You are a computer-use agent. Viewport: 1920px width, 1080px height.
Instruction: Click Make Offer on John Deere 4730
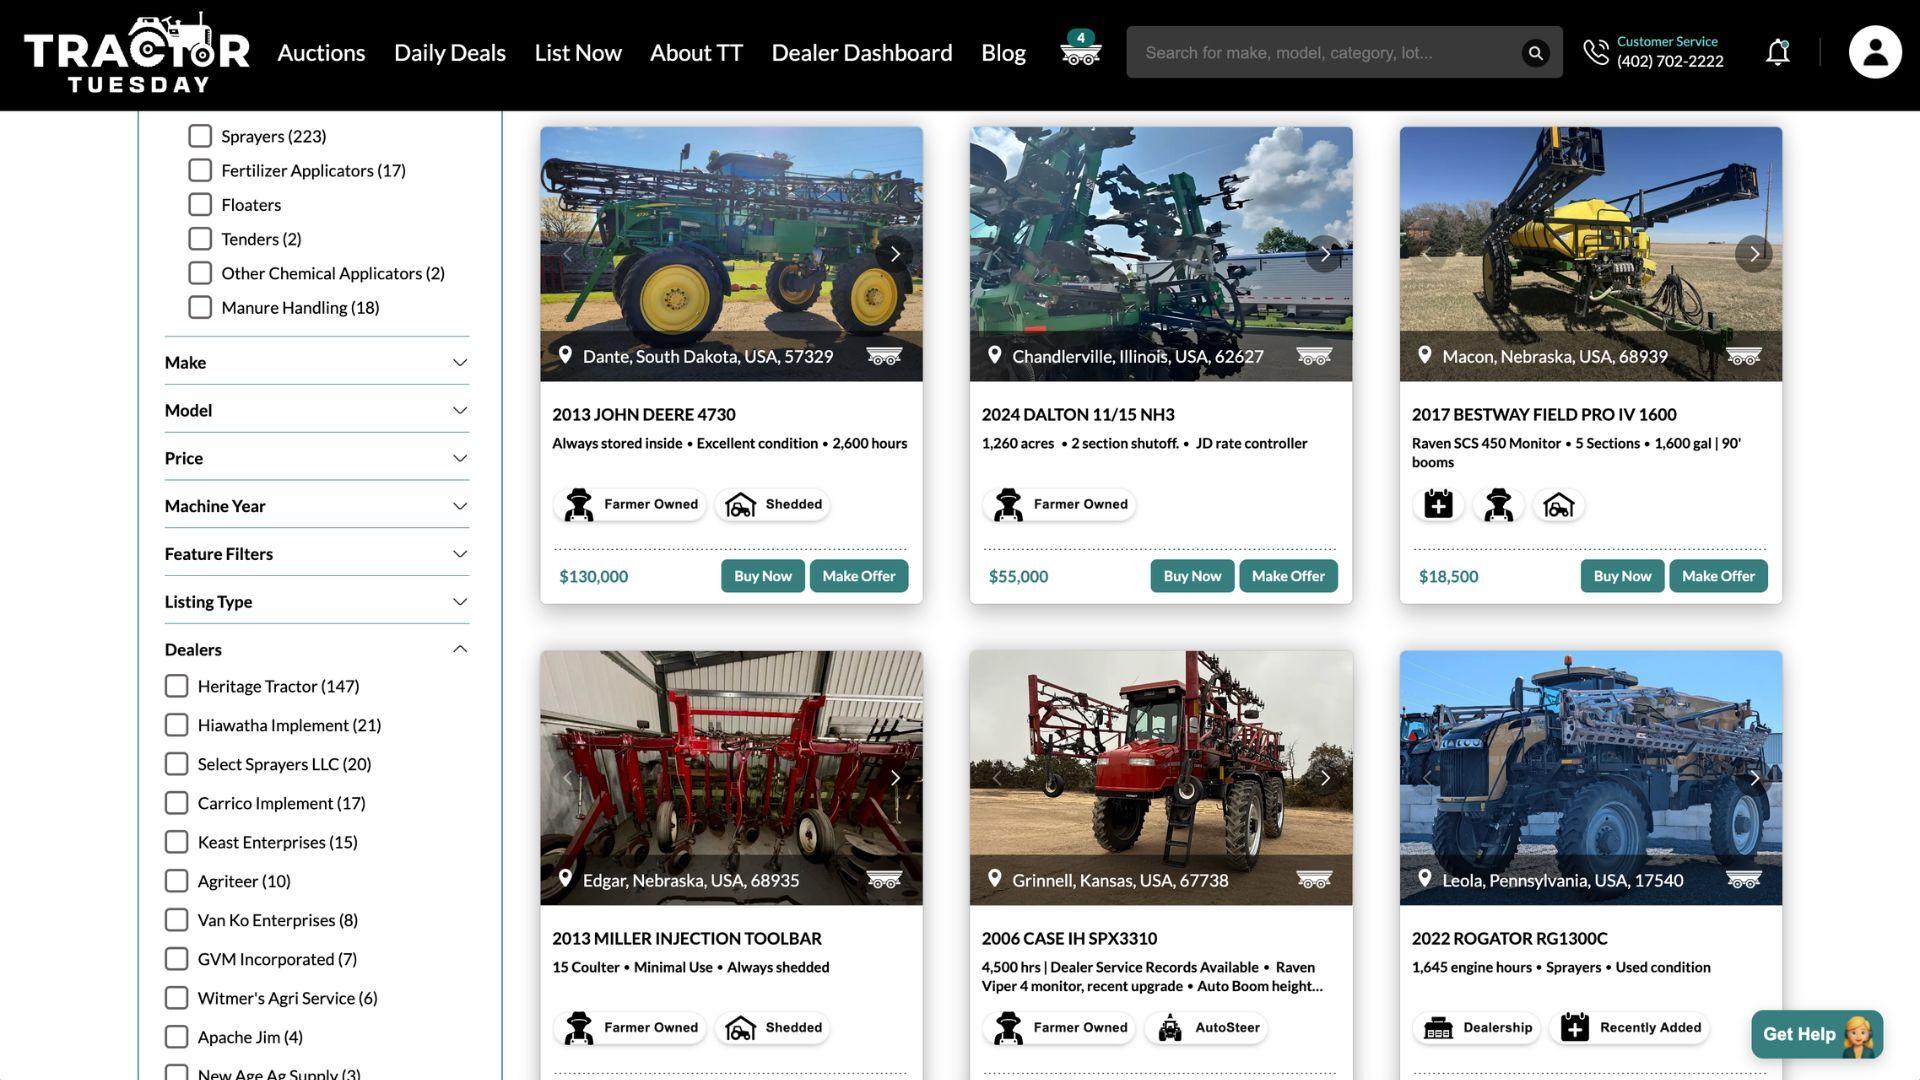(858, 576)
